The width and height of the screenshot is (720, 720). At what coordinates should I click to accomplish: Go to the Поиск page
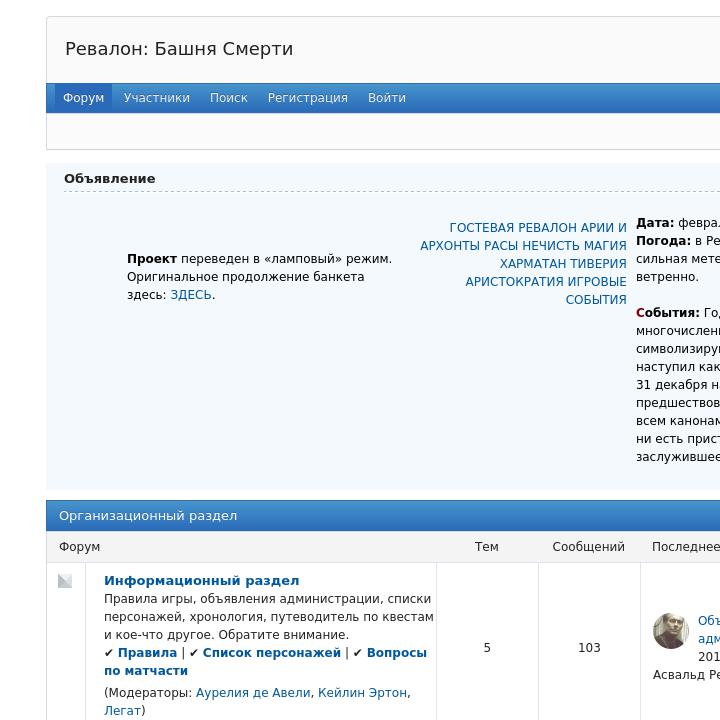tap(229, 98)
